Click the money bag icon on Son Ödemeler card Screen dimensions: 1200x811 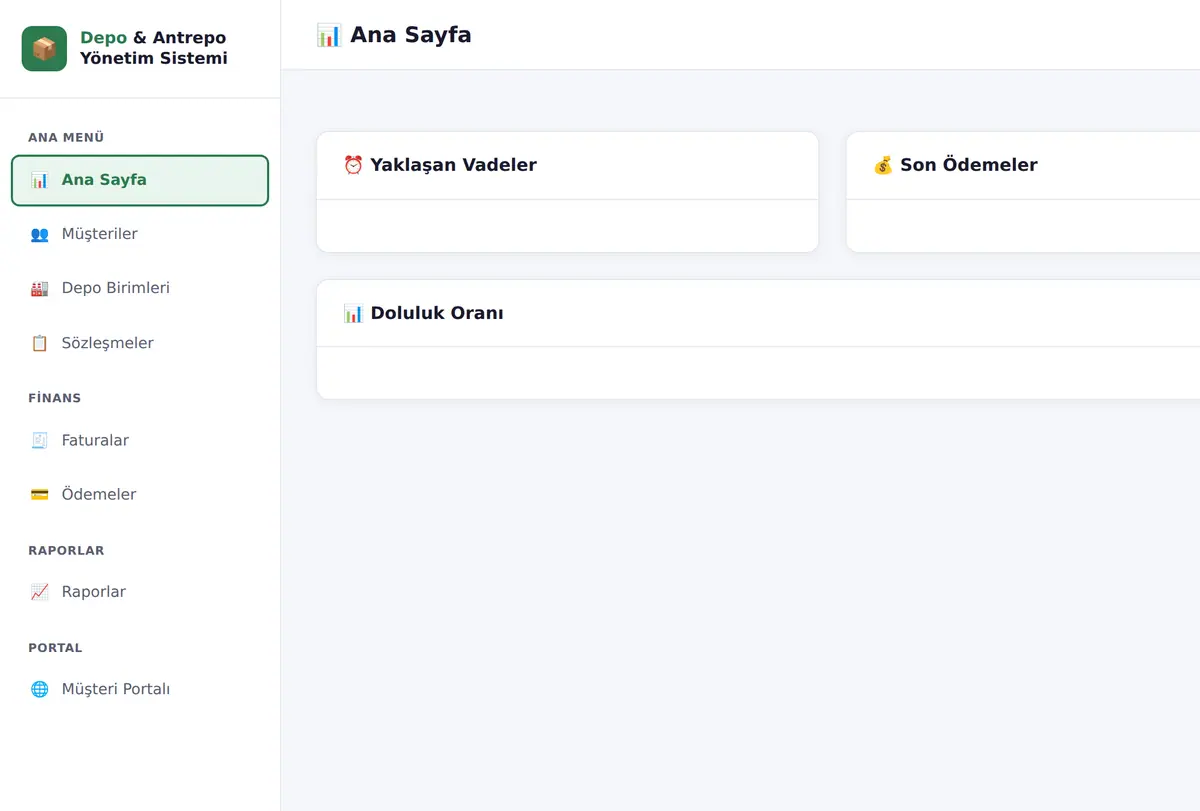(x=883, y=165)
